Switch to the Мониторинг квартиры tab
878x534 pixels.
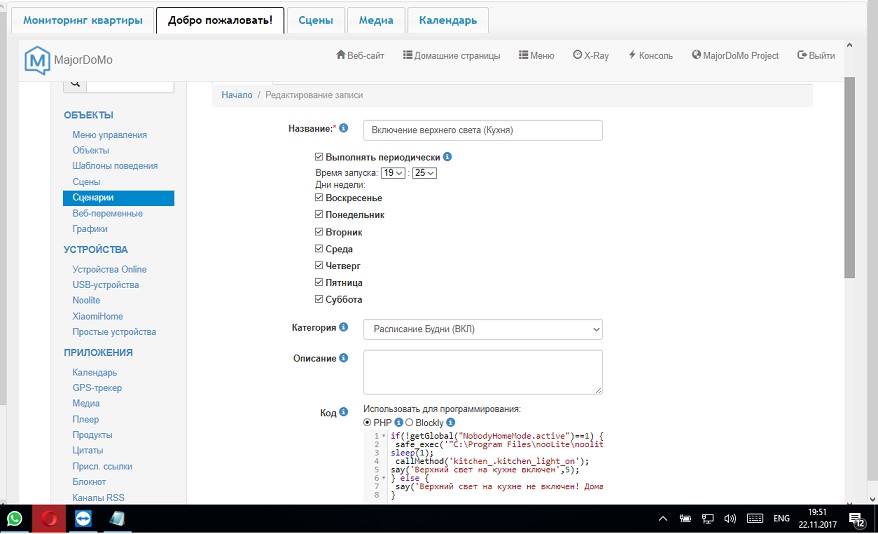click(x=83, y=20)
